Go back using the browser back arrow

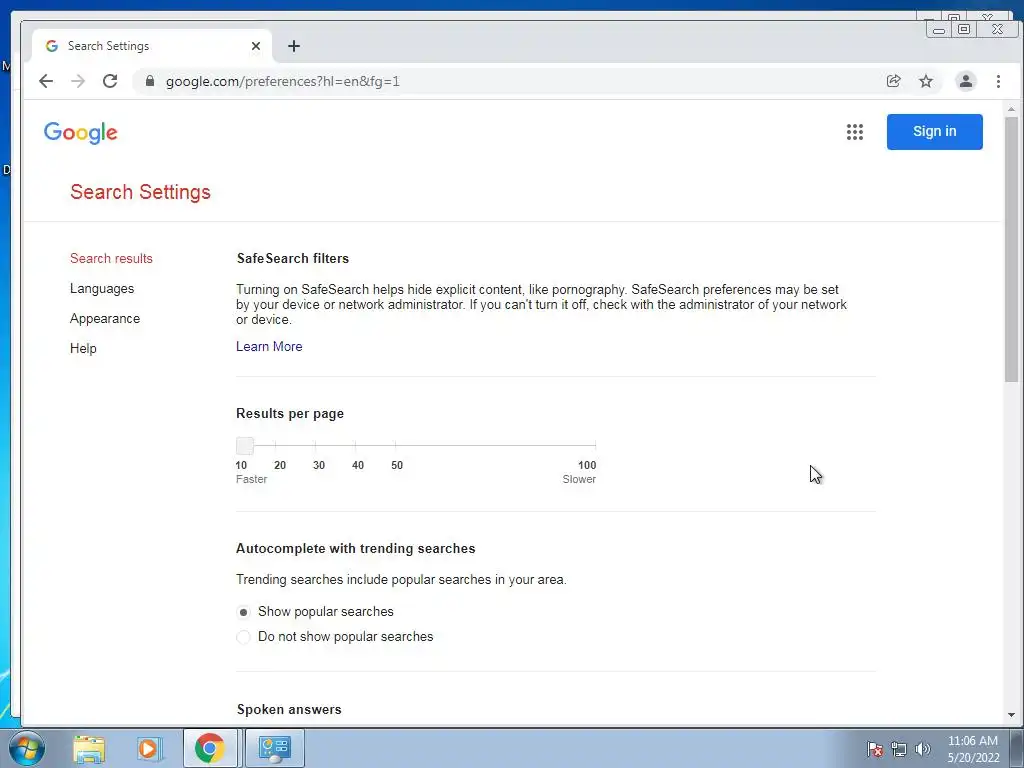click(46, 81)
